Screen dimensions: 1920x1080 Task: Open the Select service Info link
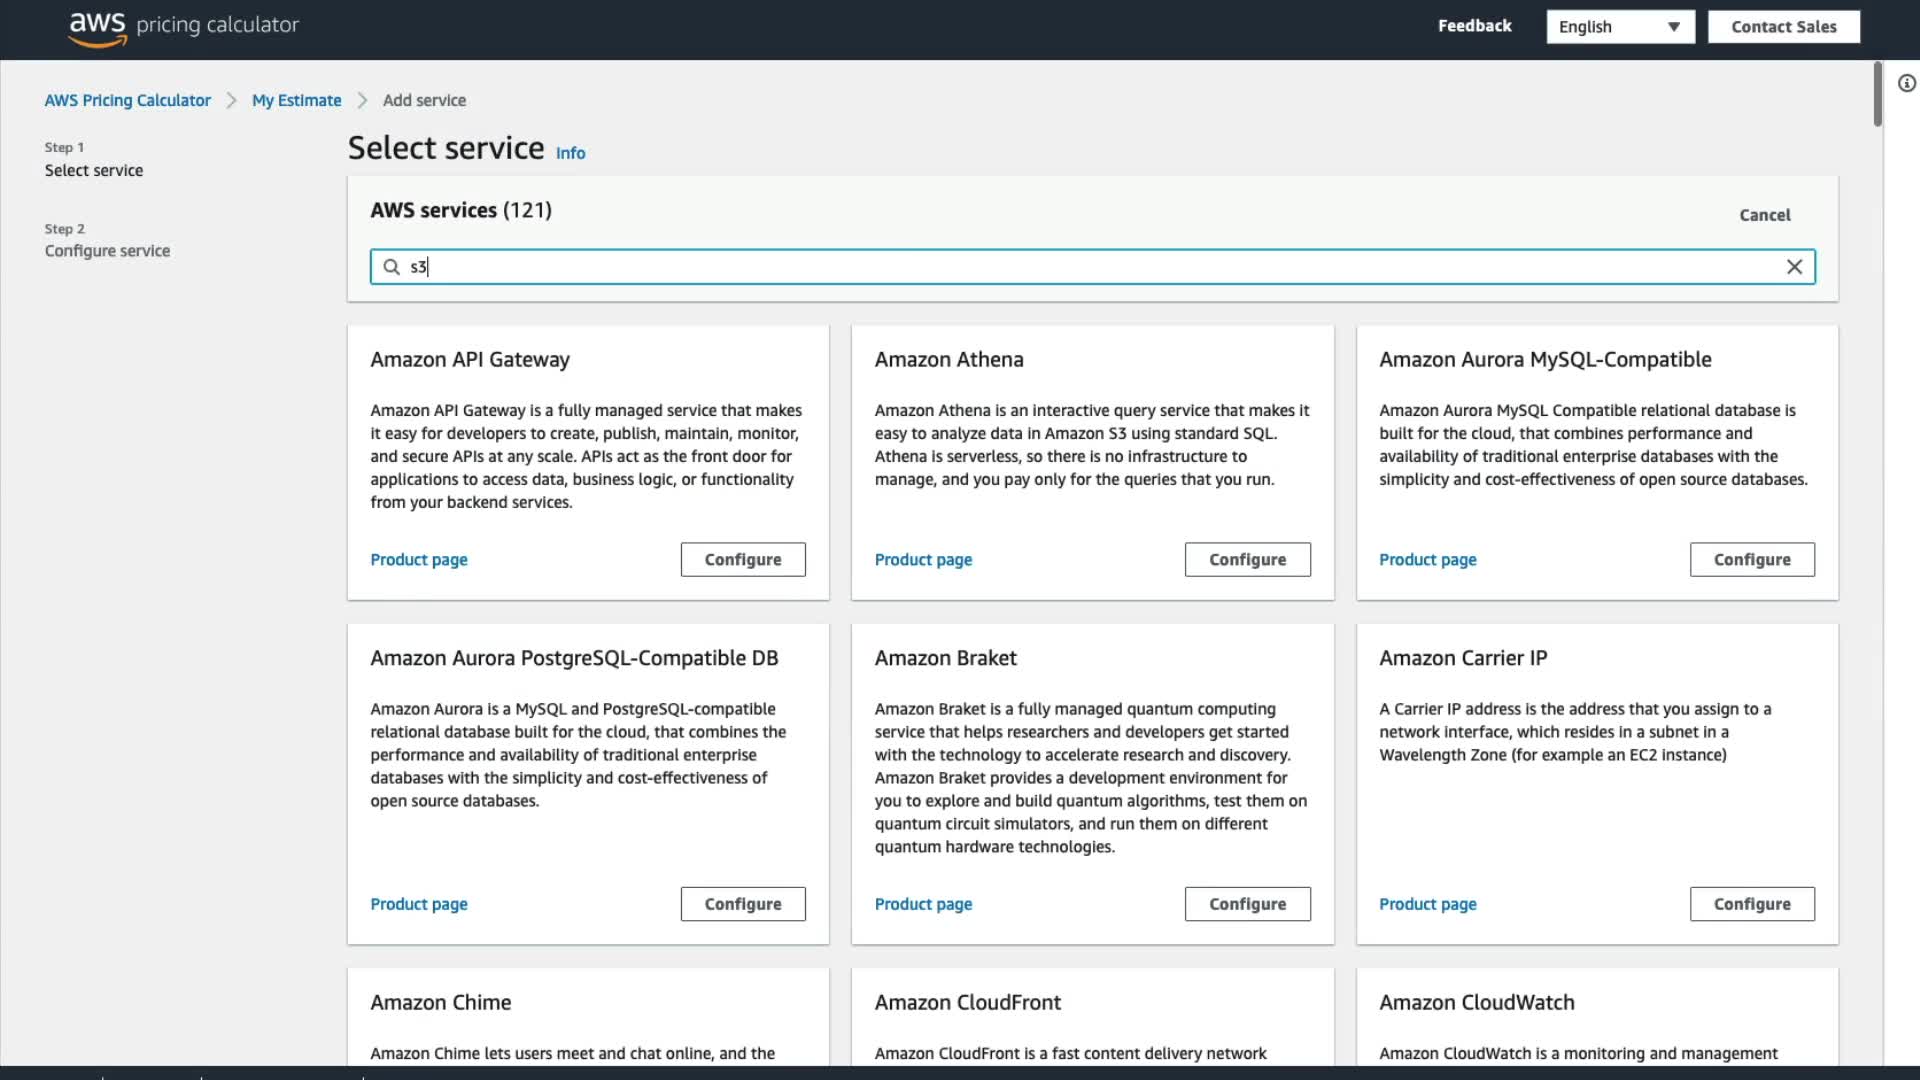[x=570, y=153]
